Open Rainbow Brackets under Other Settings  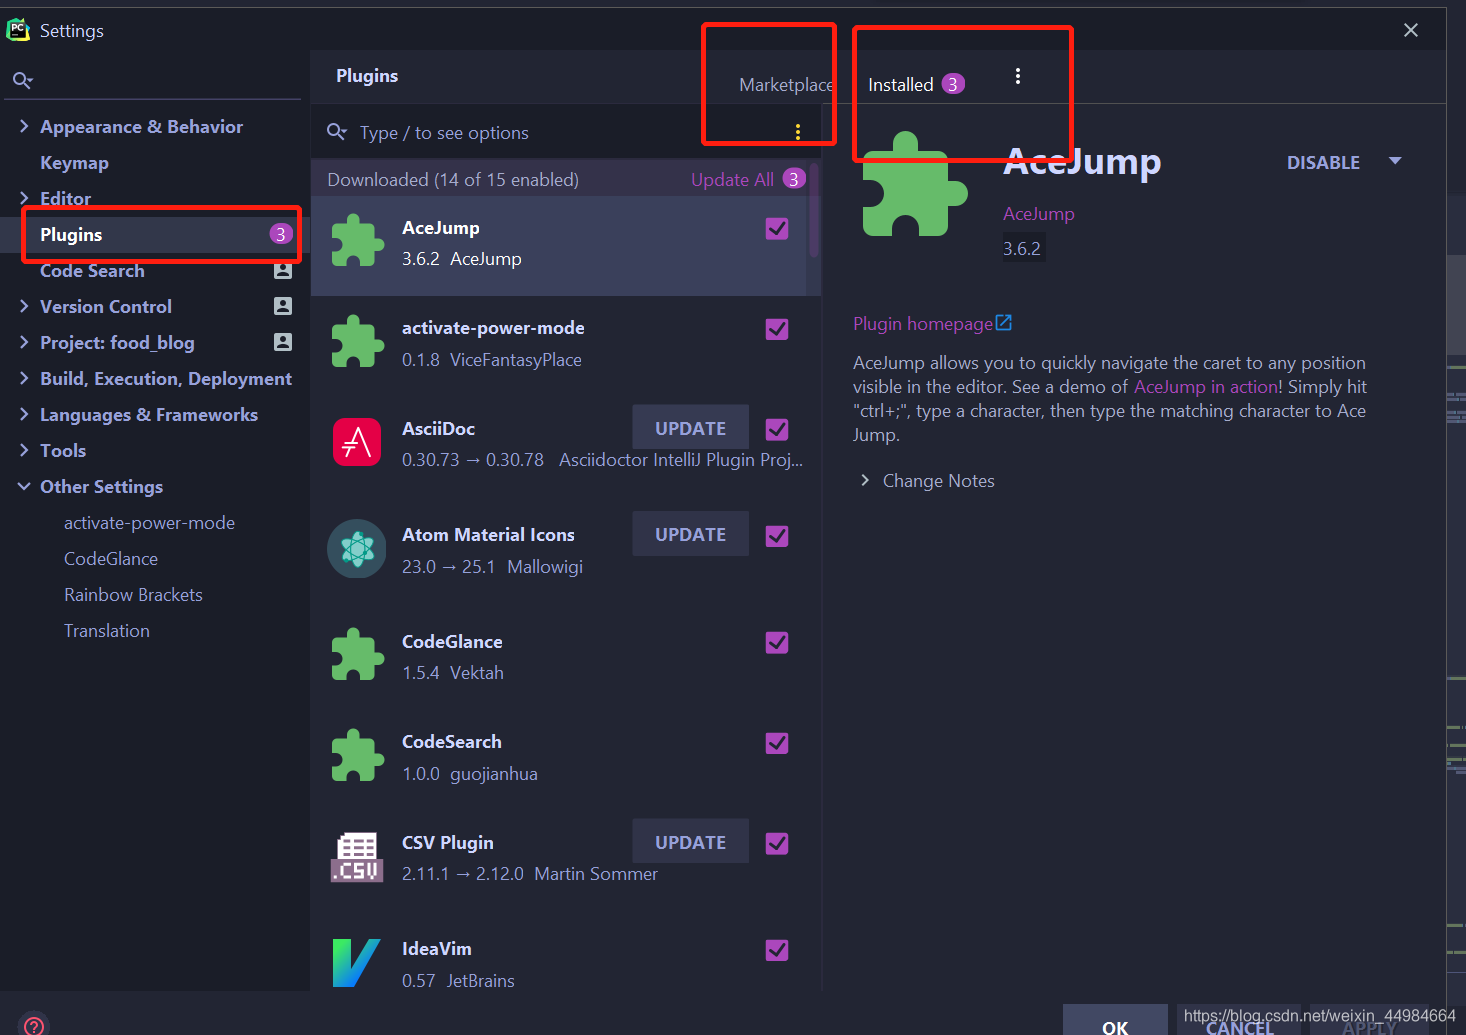tap(133, 594)
